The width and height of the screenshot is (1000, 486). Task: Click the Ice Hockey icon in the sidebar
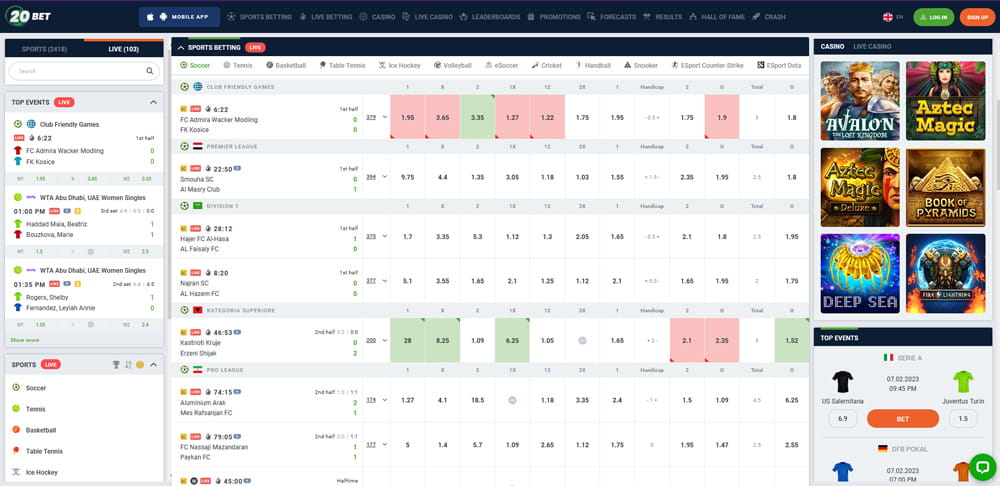16,472
